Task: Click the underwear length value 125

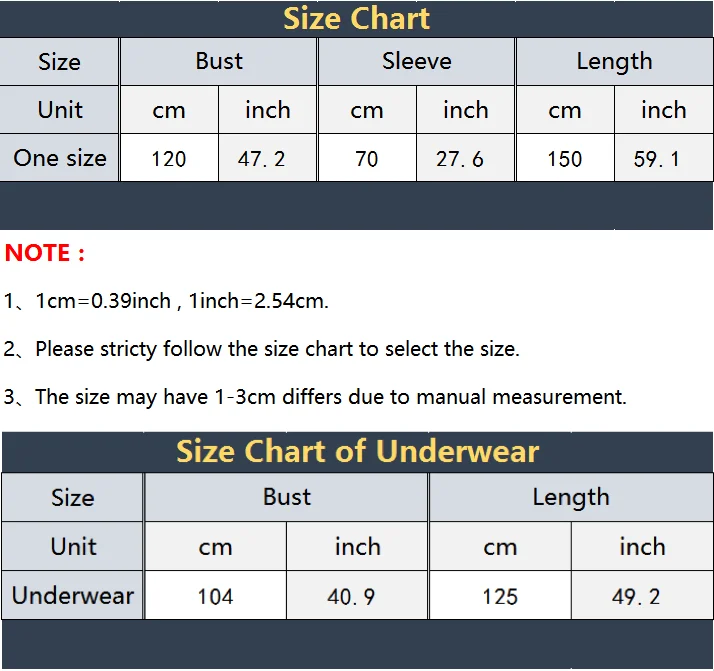Action: 500,597
